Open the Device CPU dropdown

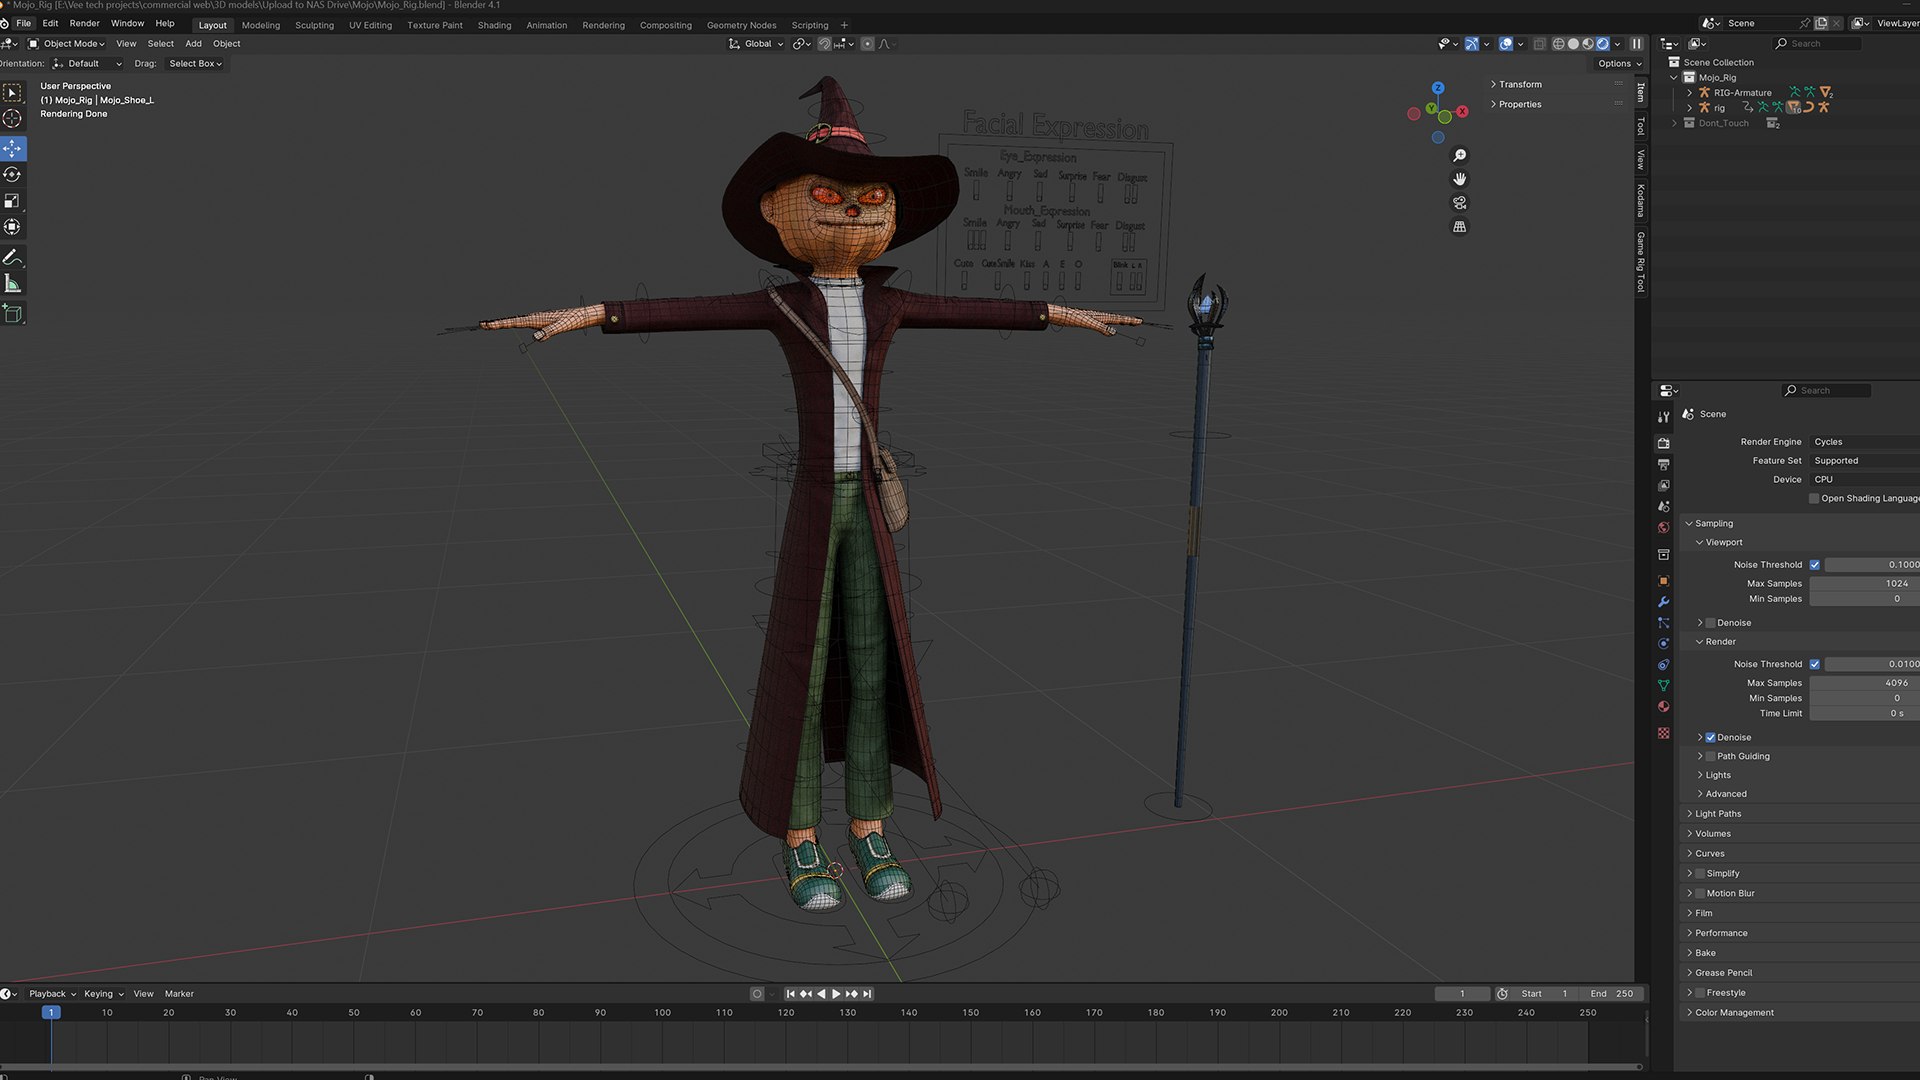click(x=1864, y=480)
